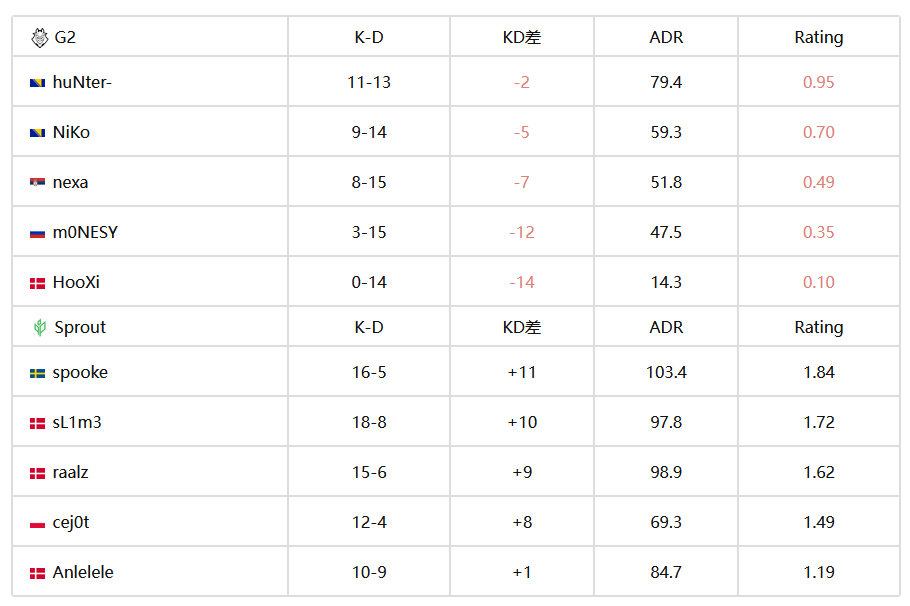Viewport: 910px width, 606px height.
Task: Click the Rating column header for G2
Action: pyautogui.click(x=818, y=37)
